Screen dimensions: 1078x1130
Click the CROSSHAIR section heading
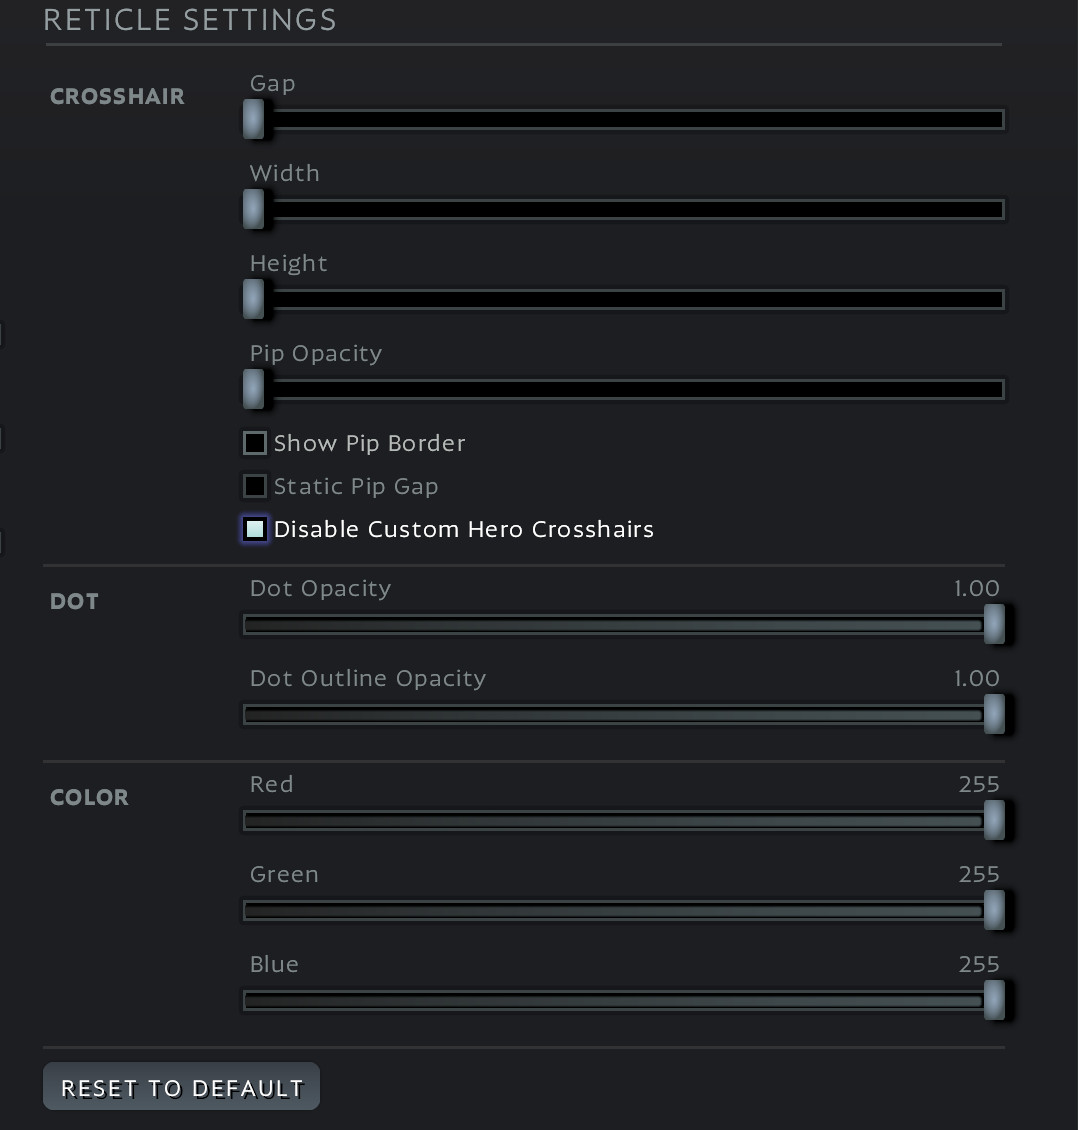pyautogui.click(x=117, y=97)
